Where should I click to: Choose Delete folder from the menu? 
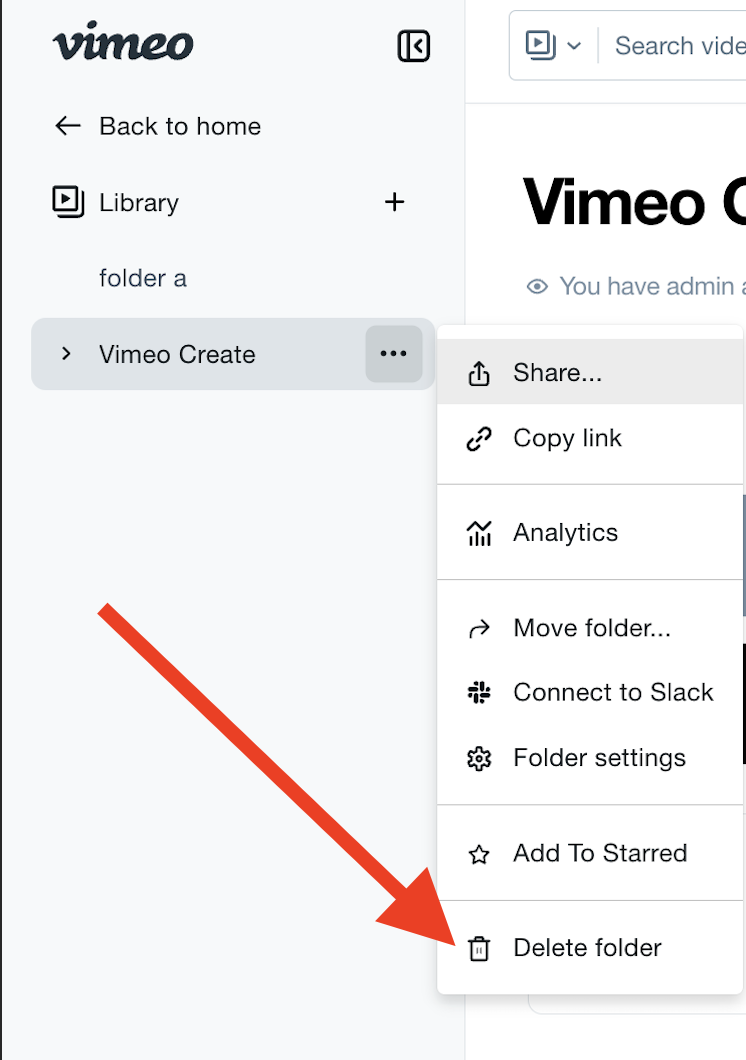(x=586, y=947)
